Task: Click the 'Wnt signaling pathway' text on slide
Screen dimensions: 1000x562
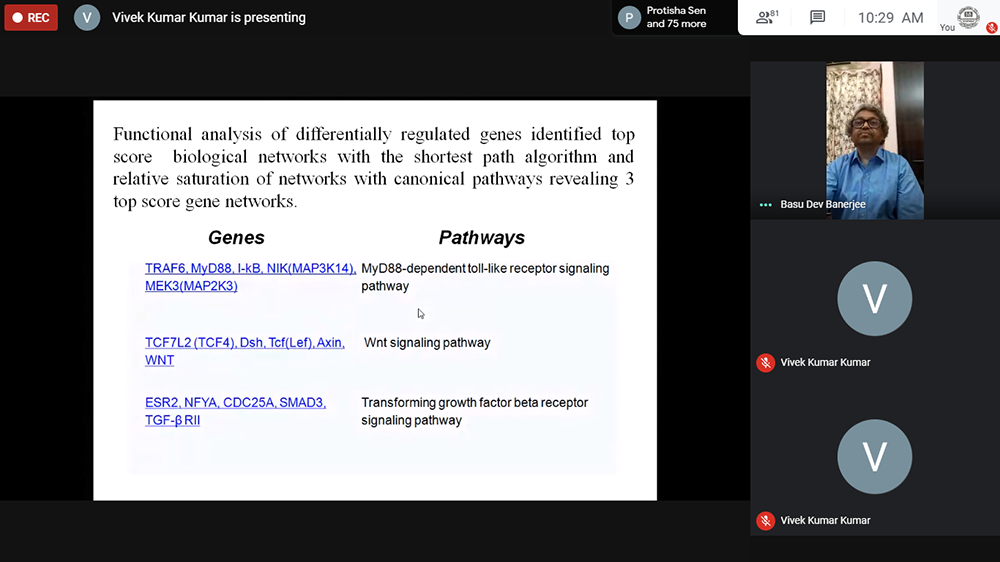Action: (427, 342)
